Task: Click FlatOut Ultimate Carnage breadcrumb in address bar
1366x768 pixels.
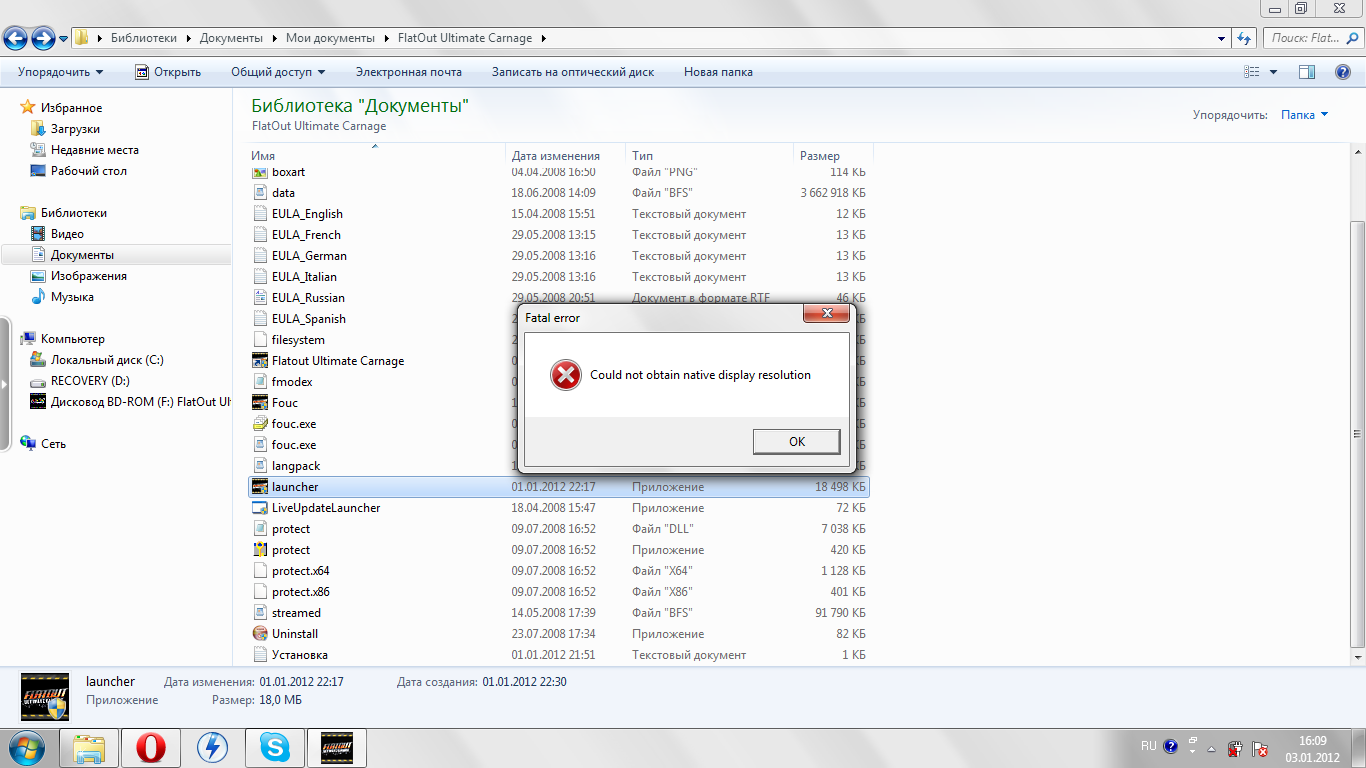Action: [464, 38]
